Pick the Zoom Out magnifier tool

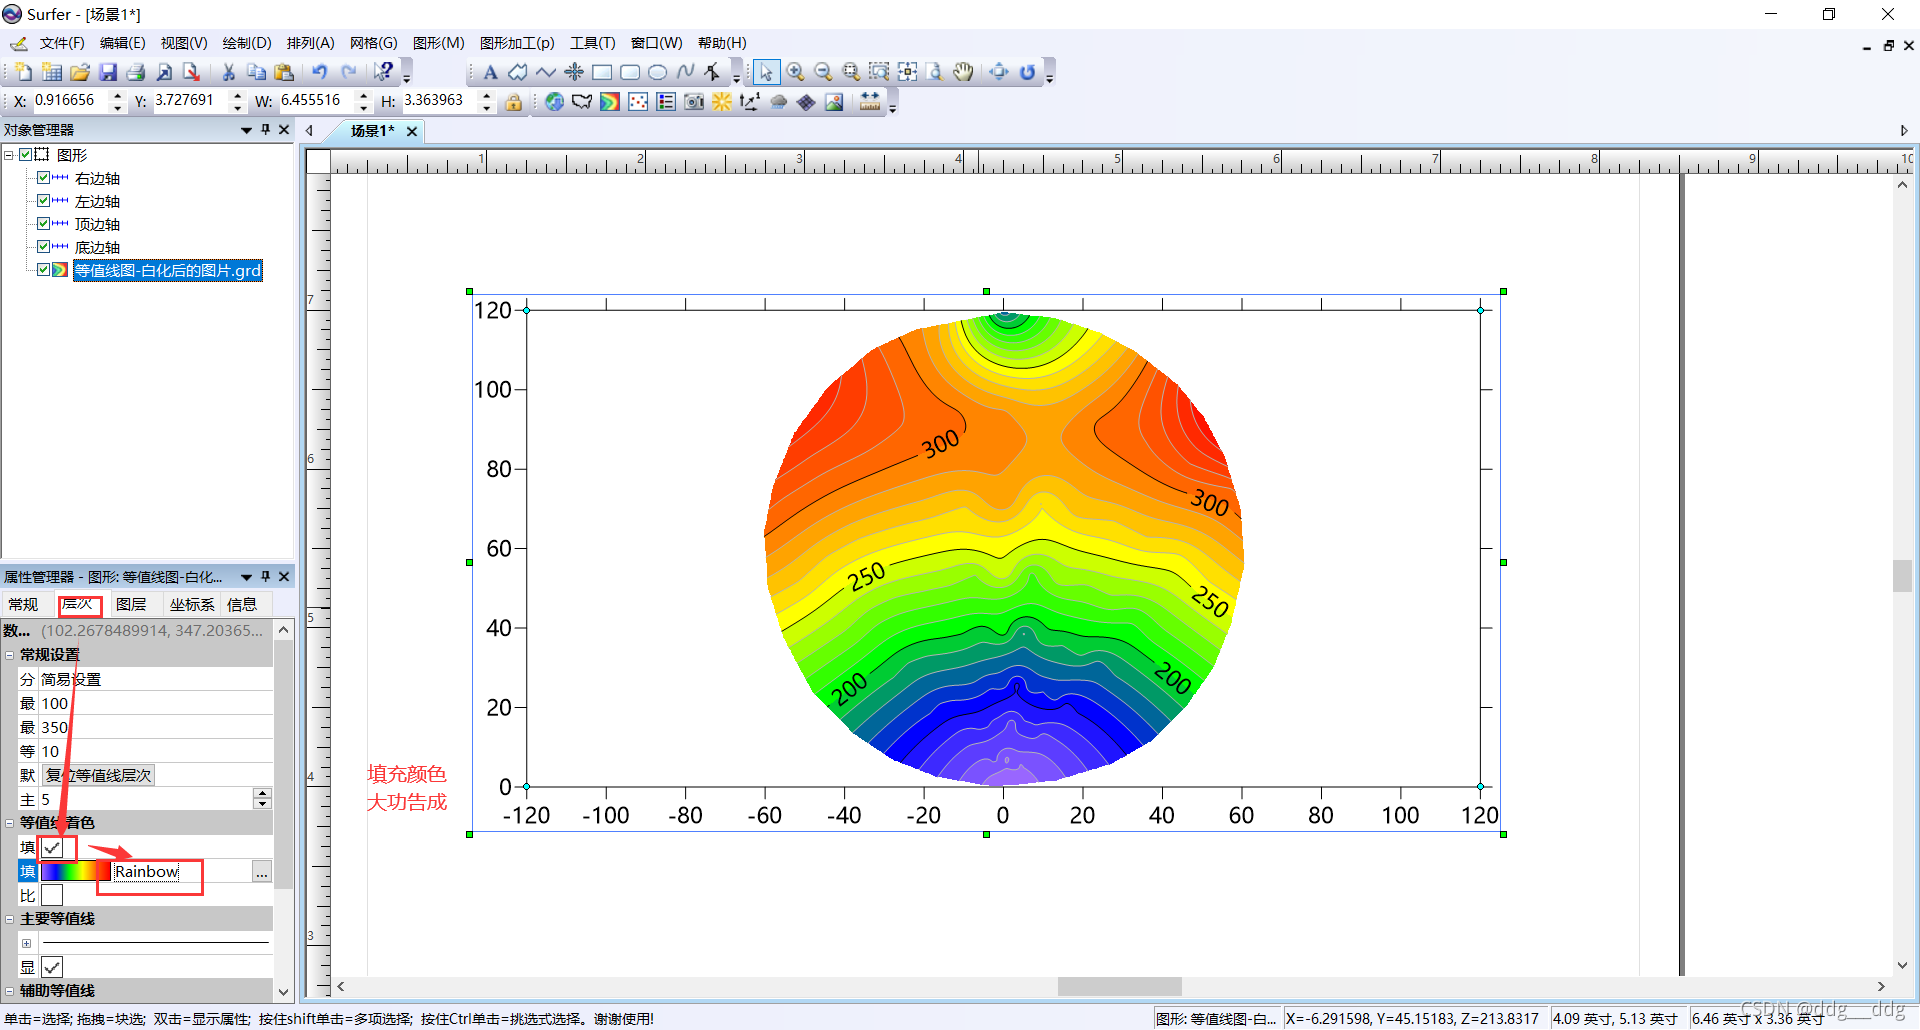(x=823, y=72)
